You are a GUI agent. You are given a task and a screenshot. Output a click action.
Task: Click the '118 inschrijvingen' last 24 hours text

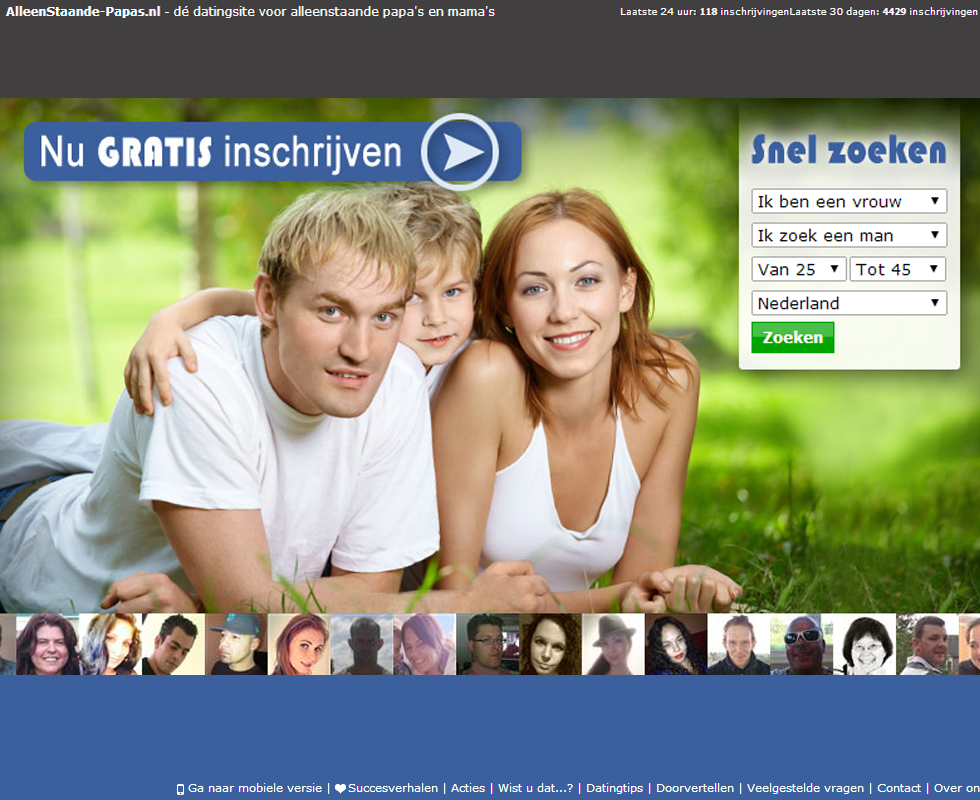744,12
